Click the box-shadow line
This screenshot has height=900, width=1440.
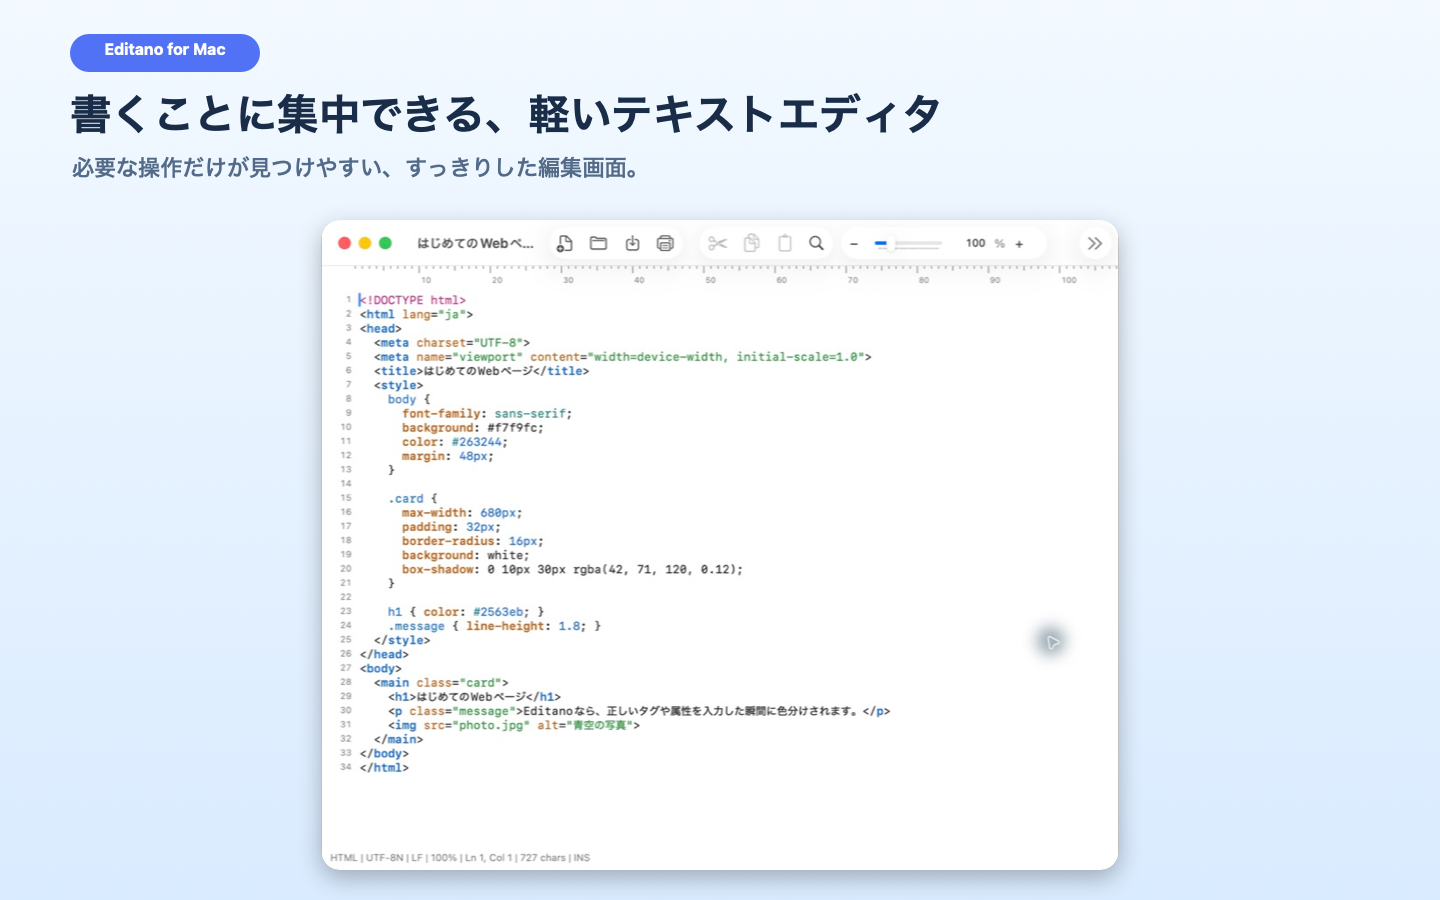point(573,569)
